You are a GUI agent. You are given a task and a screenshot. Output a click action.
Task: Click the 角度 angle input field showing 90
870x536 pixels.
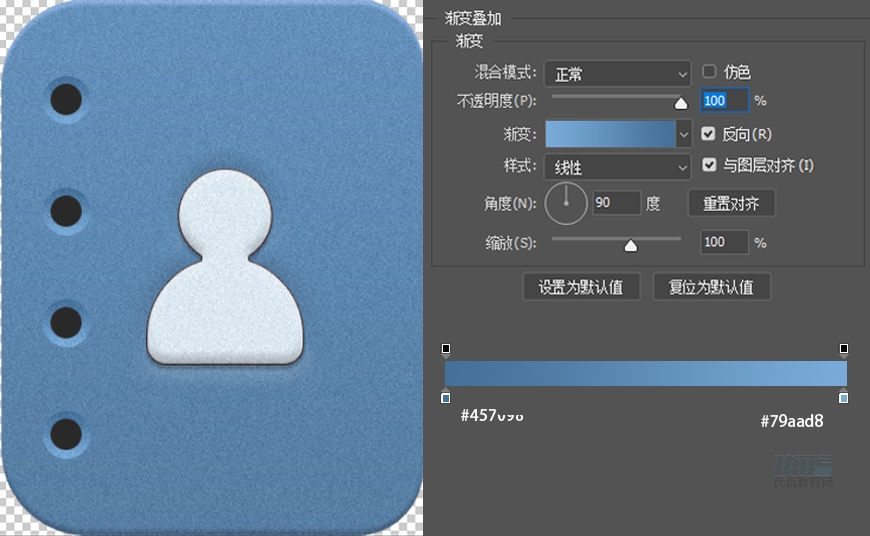[616, 203]
